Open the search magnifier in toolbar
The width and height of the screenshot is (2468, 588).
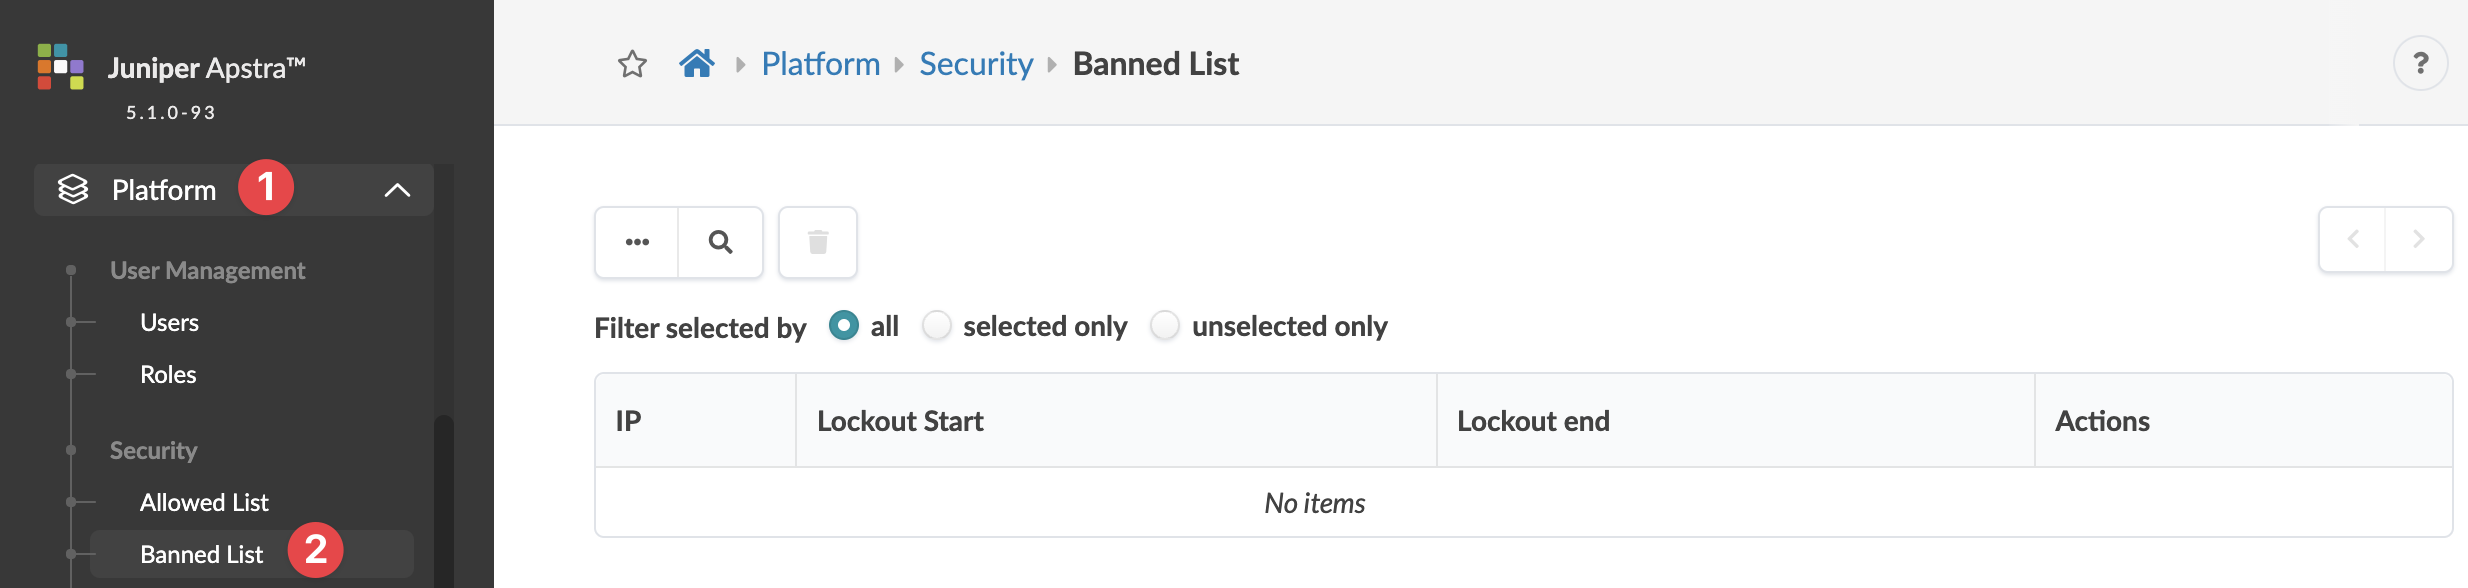pos(720,242)
